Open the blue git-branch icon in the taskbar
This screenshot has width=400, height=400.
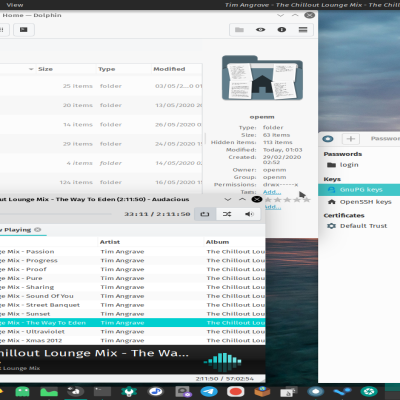(342, 392)
